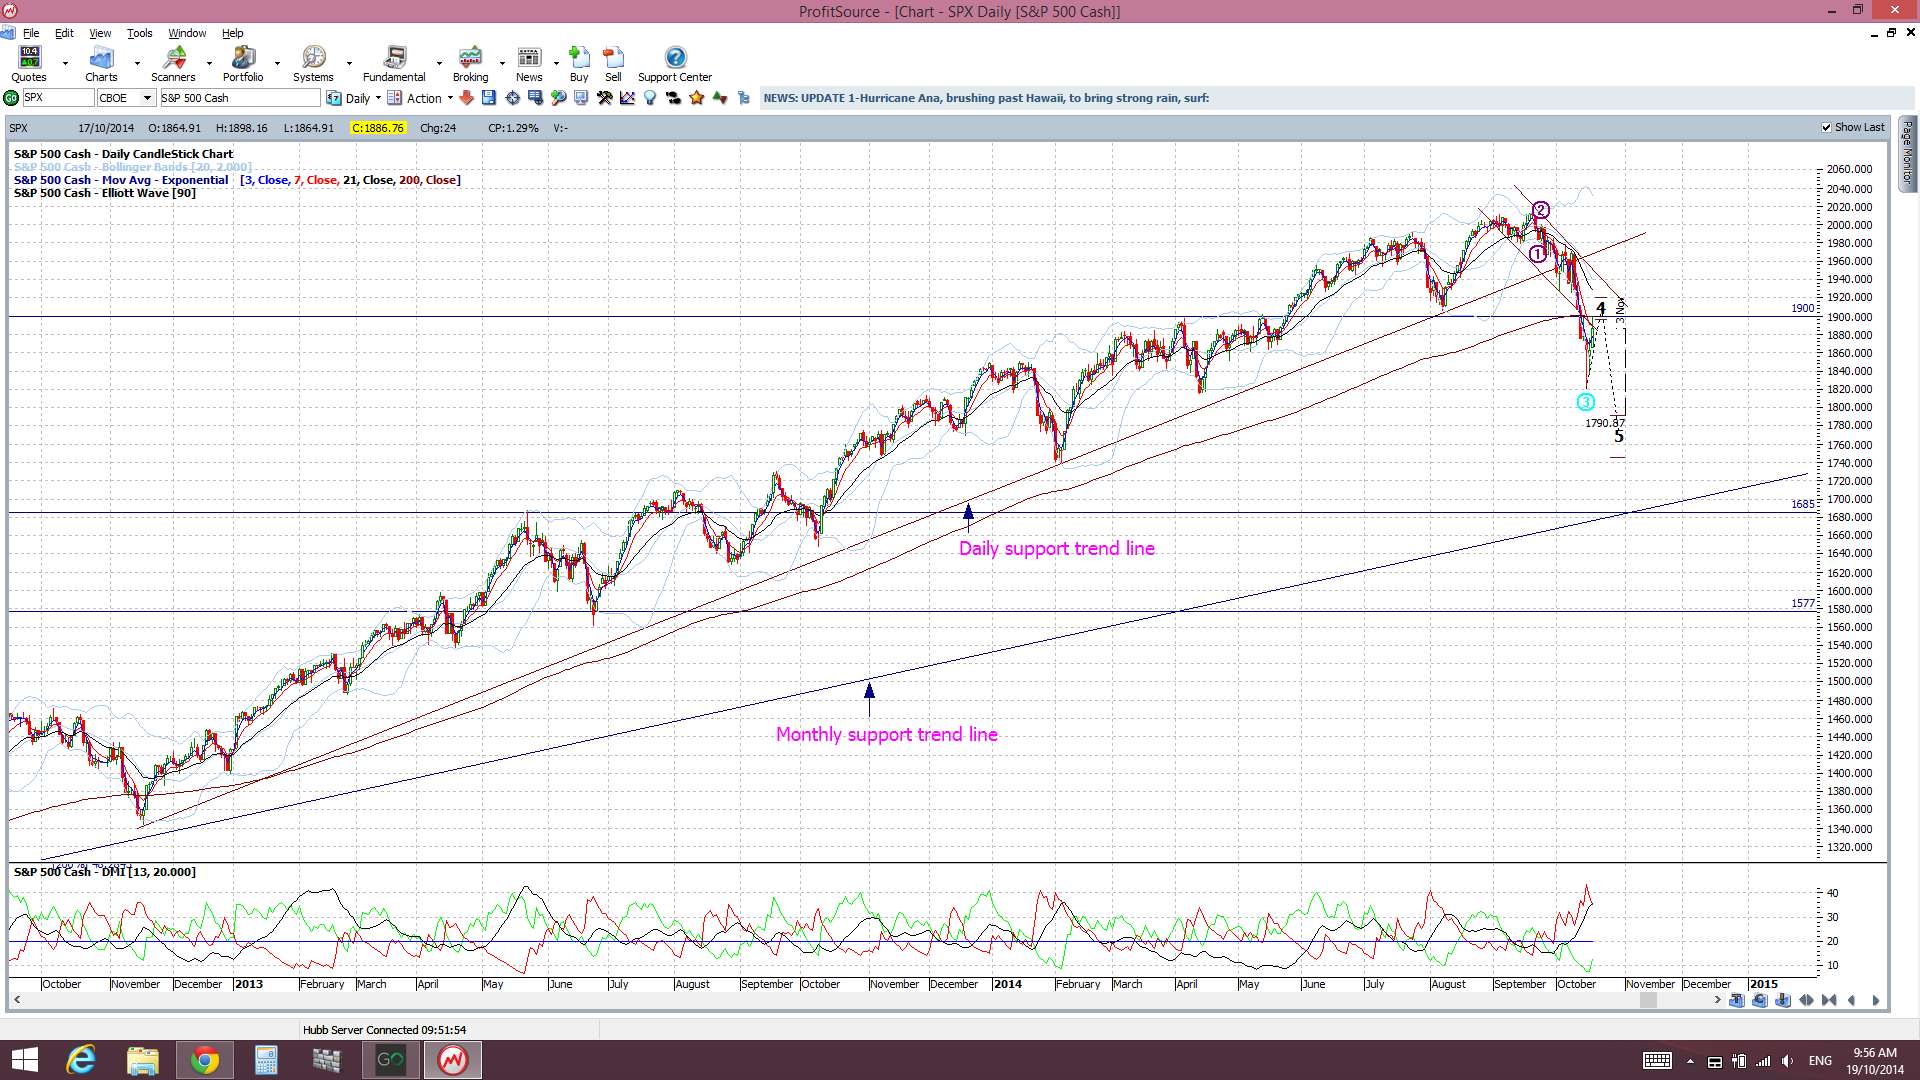Click the green Go button
Image resolution: width=1920 pixels, height=1080 pixels.
11,98
